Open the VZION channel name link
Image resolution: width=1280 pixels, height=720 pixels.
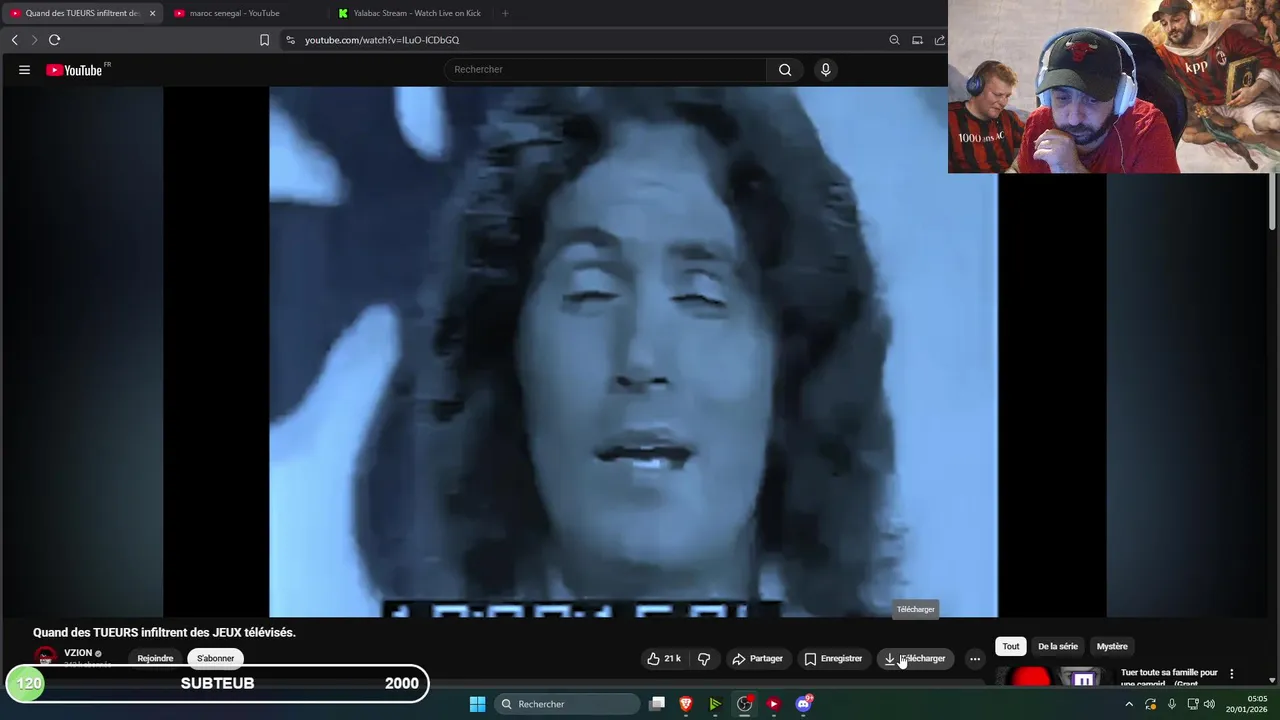point(78,653)
